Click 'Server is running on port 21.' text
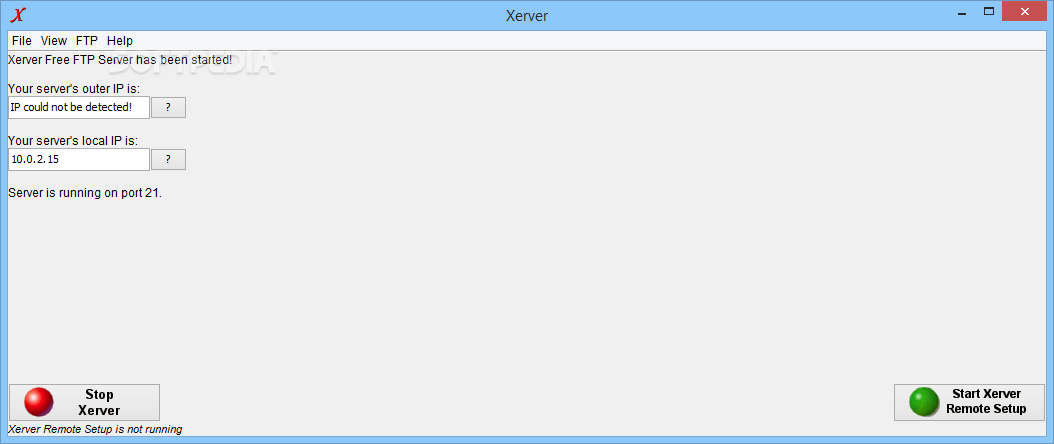The width and height of the screenshot is (1054, 444). [85, 193]
